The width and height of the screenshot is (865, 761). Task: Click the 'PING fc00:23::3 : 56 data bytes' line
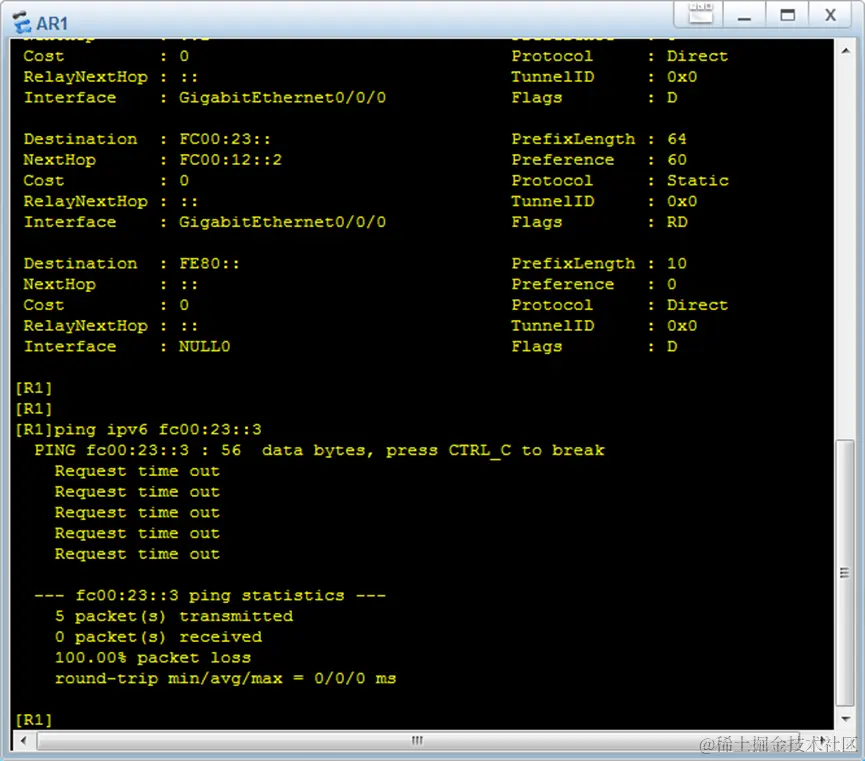(319, 450)
